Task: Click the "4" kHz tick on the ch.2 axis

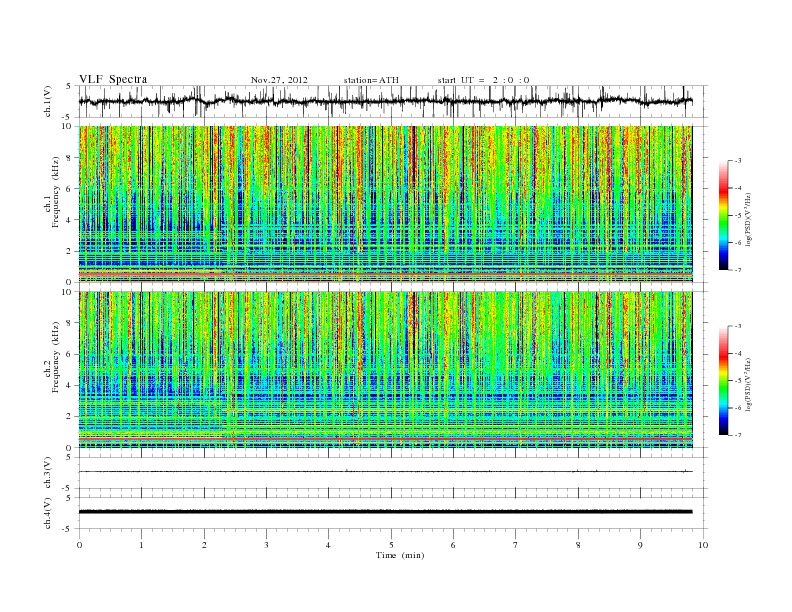Action: pyautogui.click(x=69, y=385)
